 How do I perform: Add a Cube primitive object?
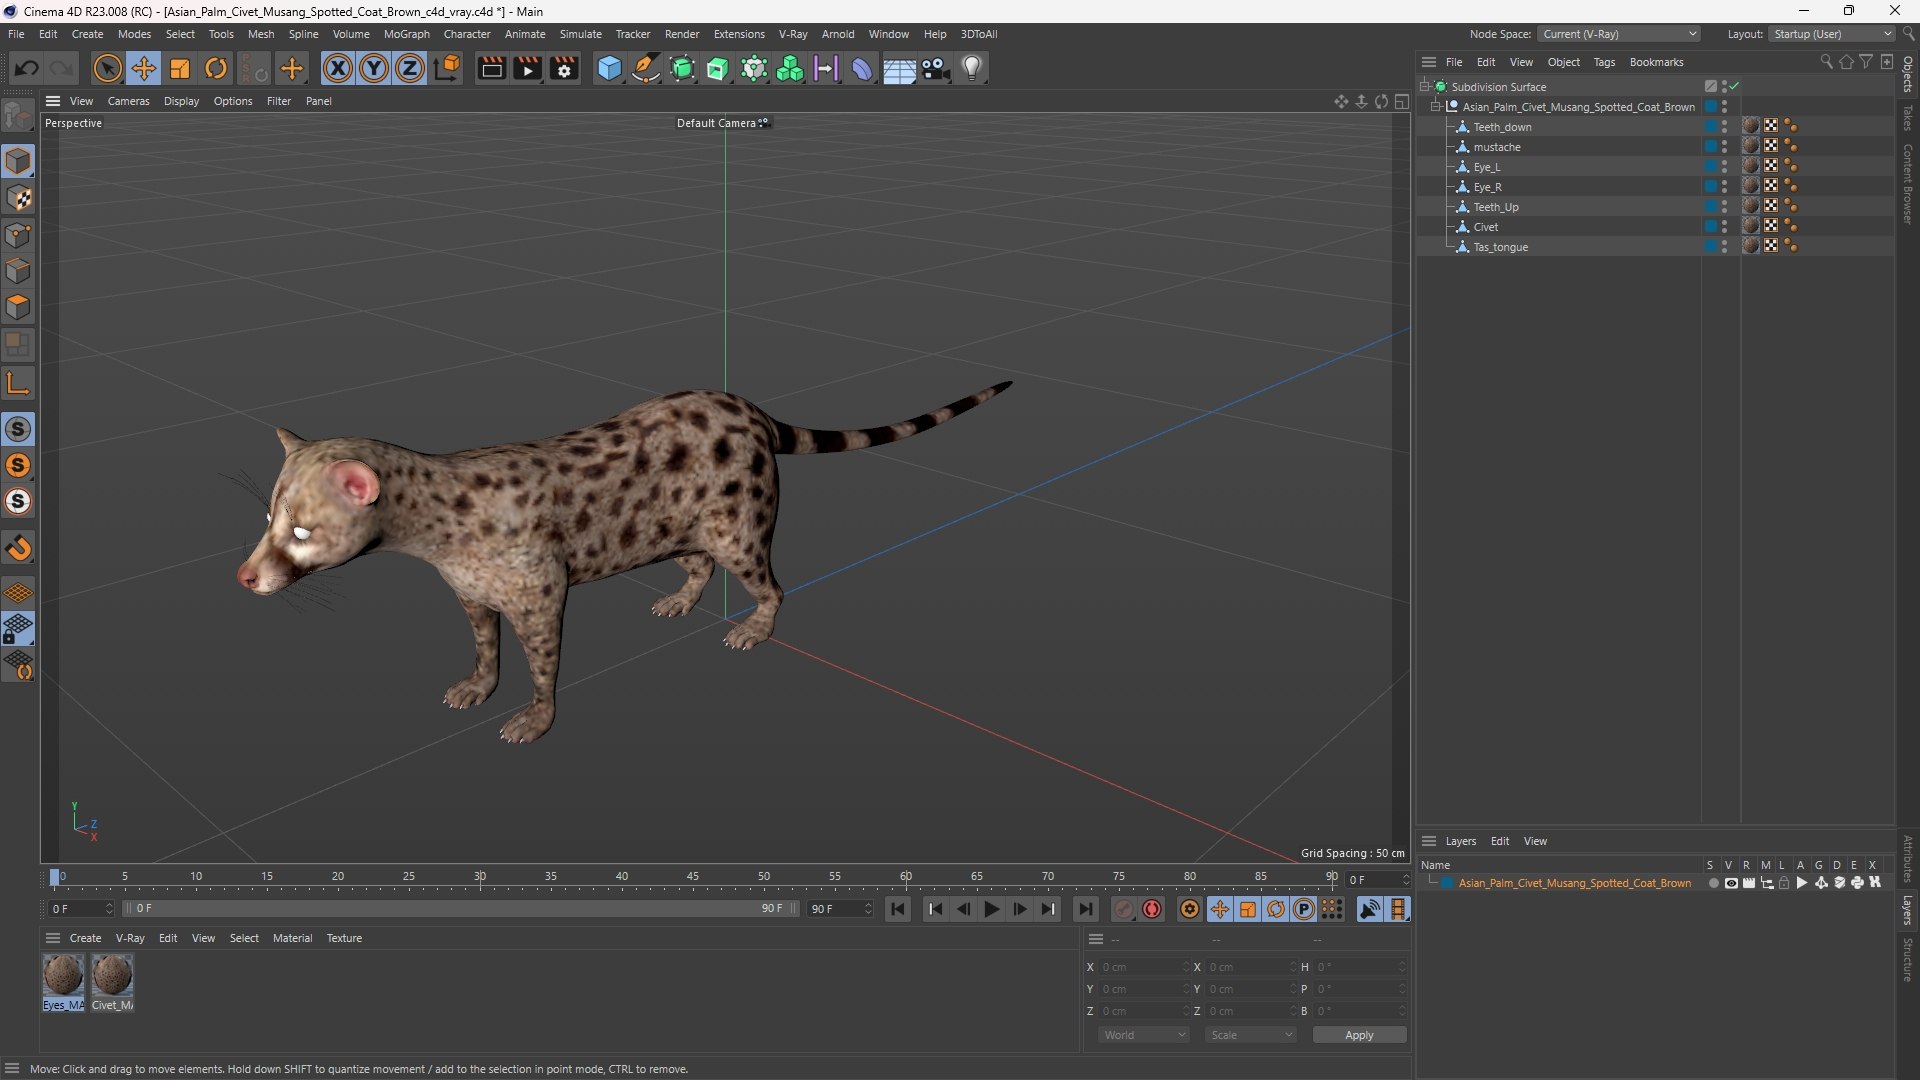(609, 68)
